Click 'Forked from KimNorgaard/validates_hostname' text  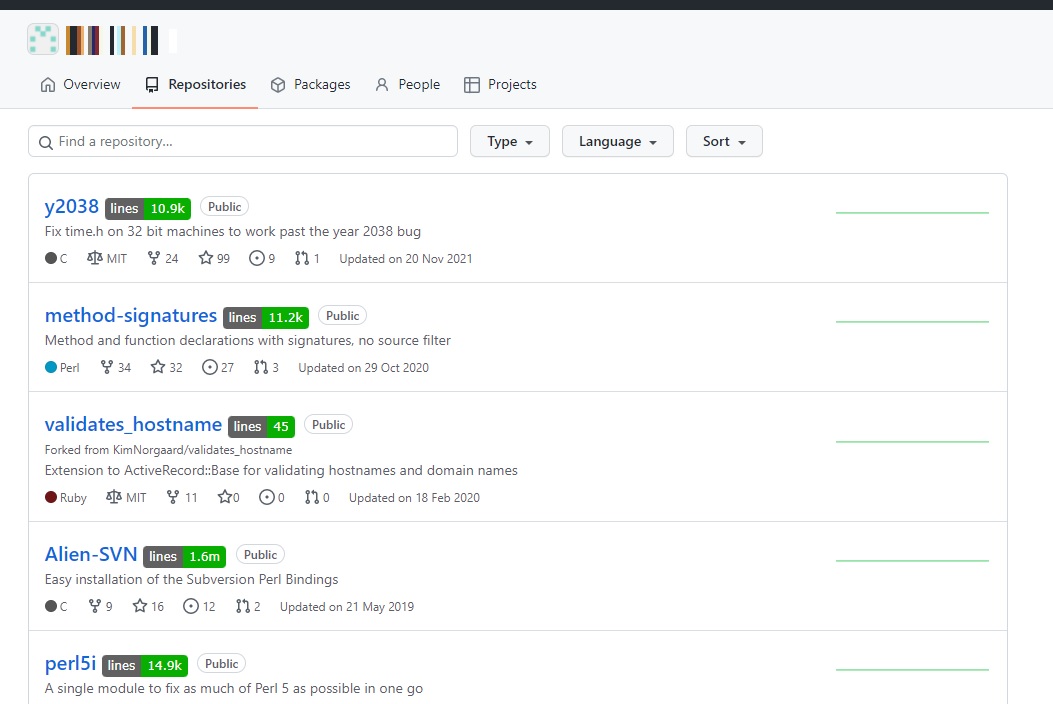click(169, 449)
